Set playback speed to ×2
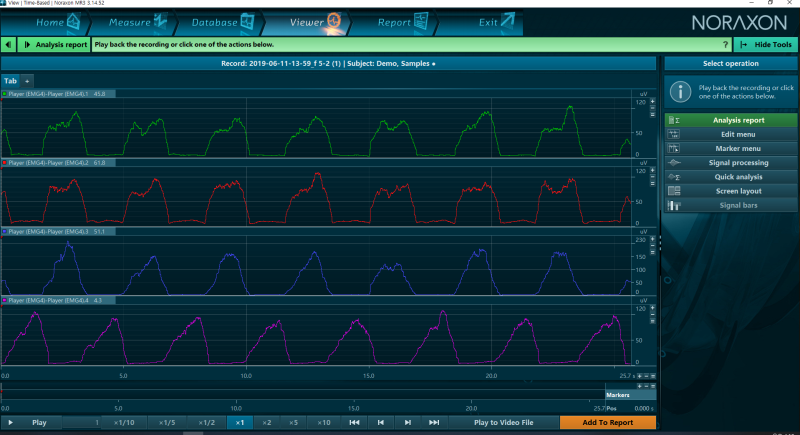 pyautogui.click(x=266, y=423)
